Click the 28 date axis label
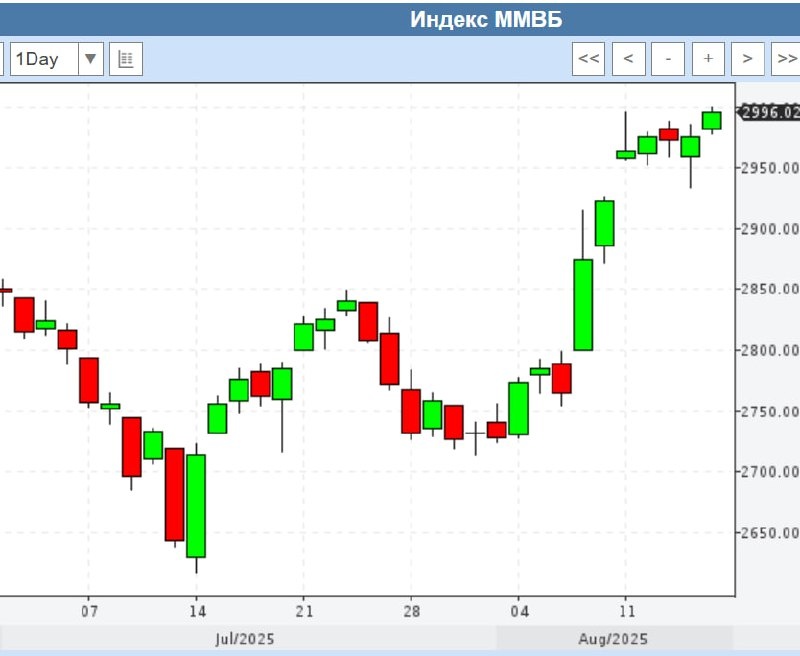The image size is (800, 656). (412, 611)
